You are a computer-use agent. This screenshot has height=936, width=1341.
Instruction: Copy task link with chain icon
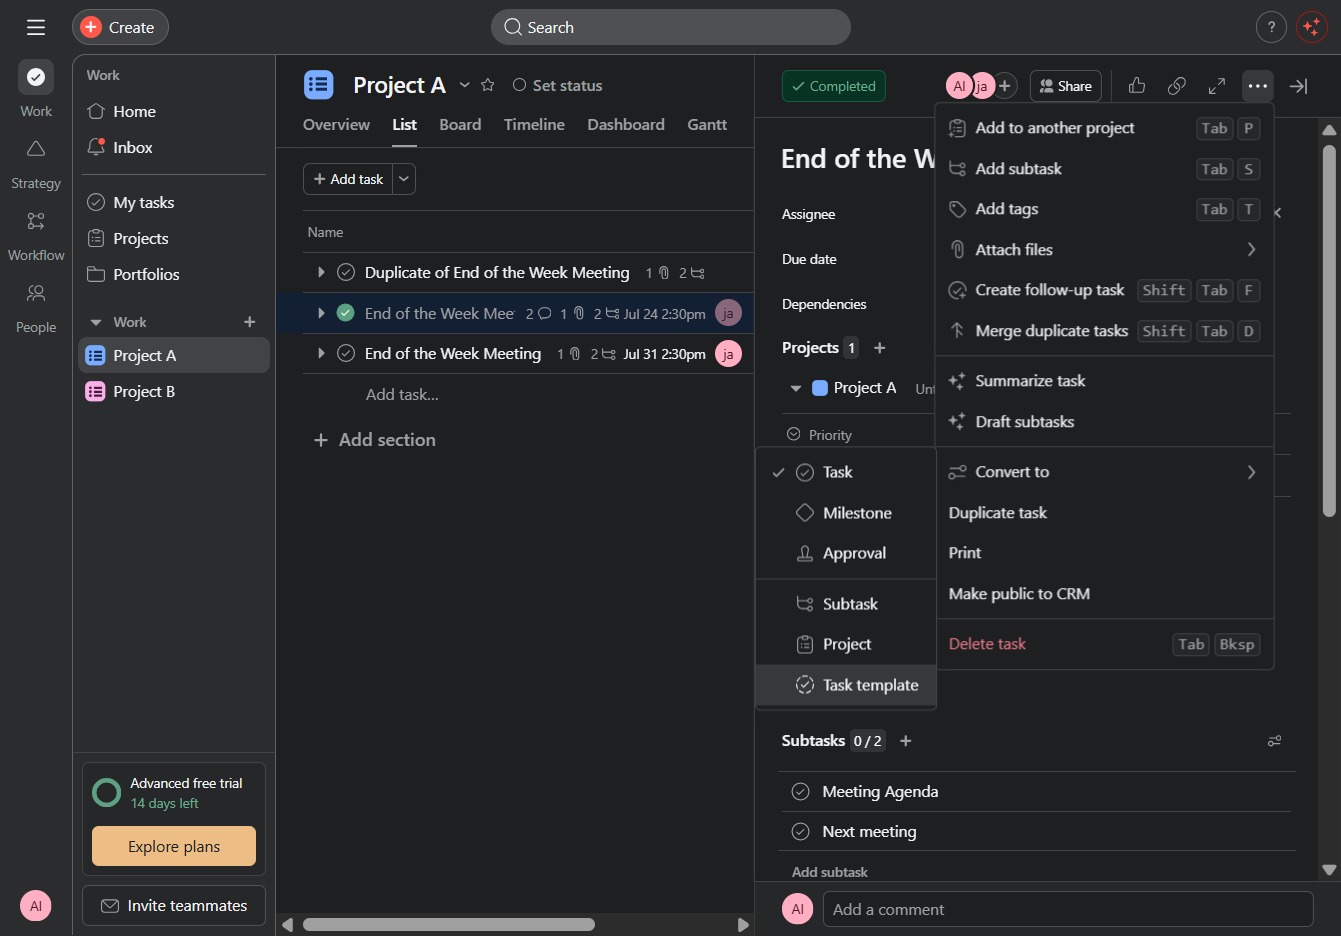pos(1177,86)
